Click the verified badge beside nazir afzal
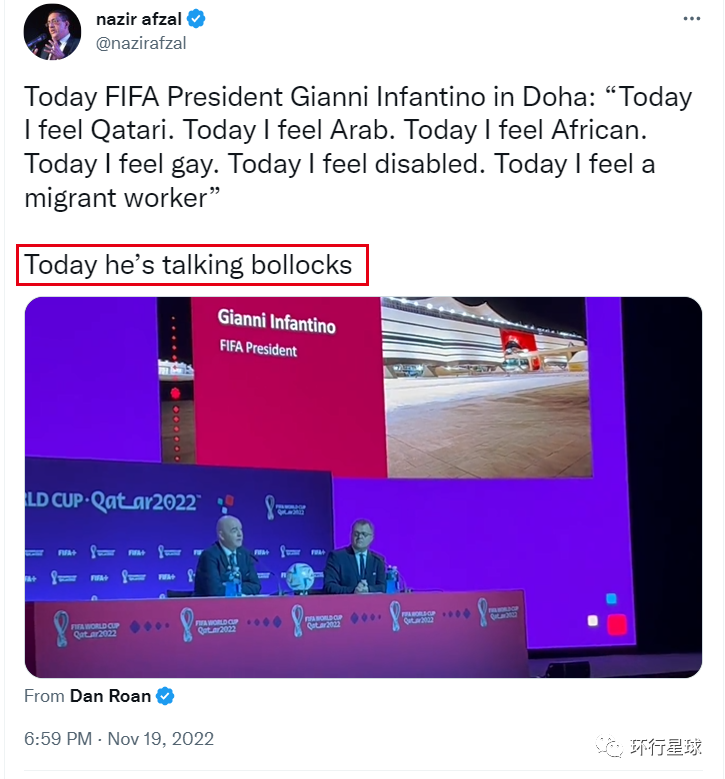725x779 pixels. point(198,19)
